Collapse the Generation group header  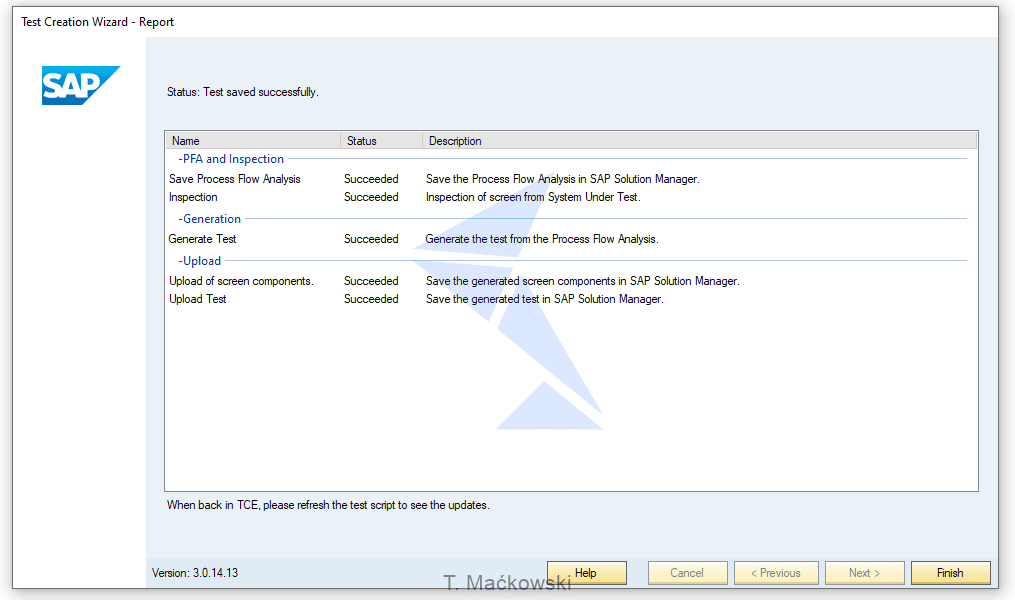coord(209,219)
